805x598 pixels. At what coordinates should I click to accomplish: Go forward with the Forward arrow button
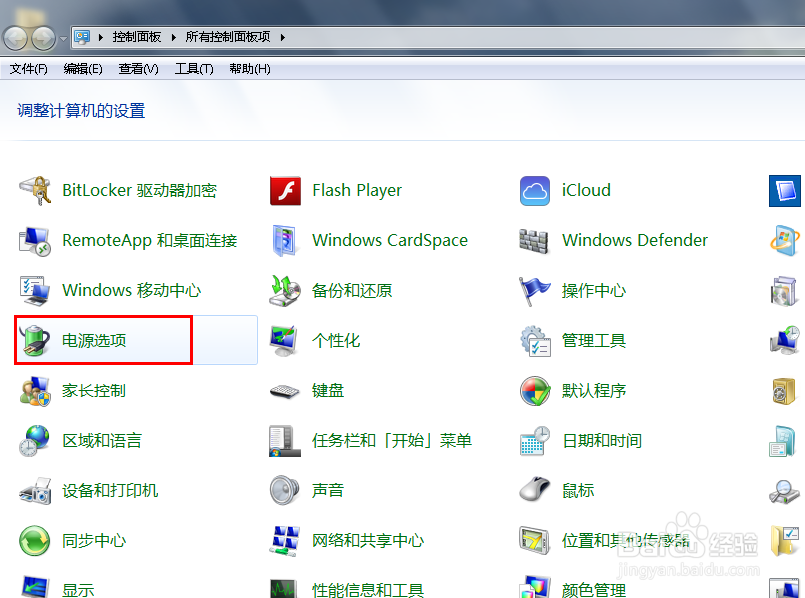(44, 38)
